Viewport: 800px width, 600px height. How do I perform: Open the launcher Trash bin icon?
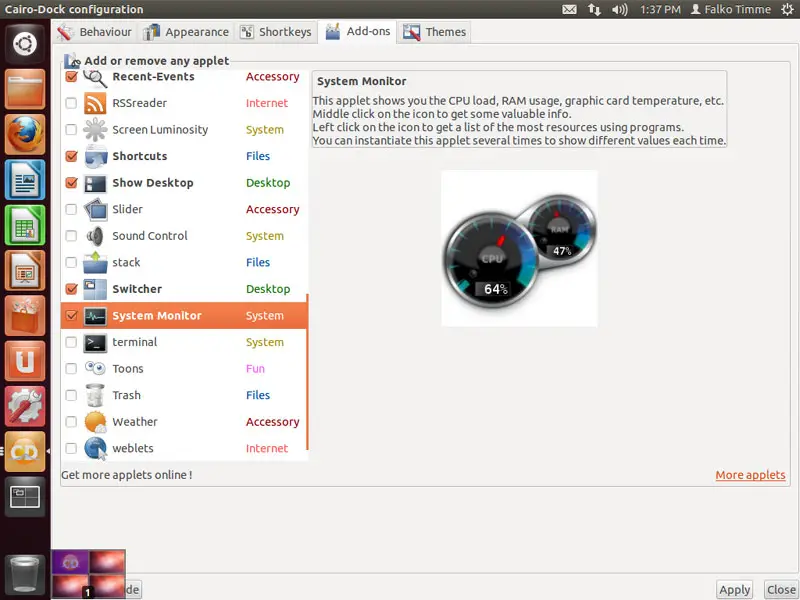(x=25, y=576)
